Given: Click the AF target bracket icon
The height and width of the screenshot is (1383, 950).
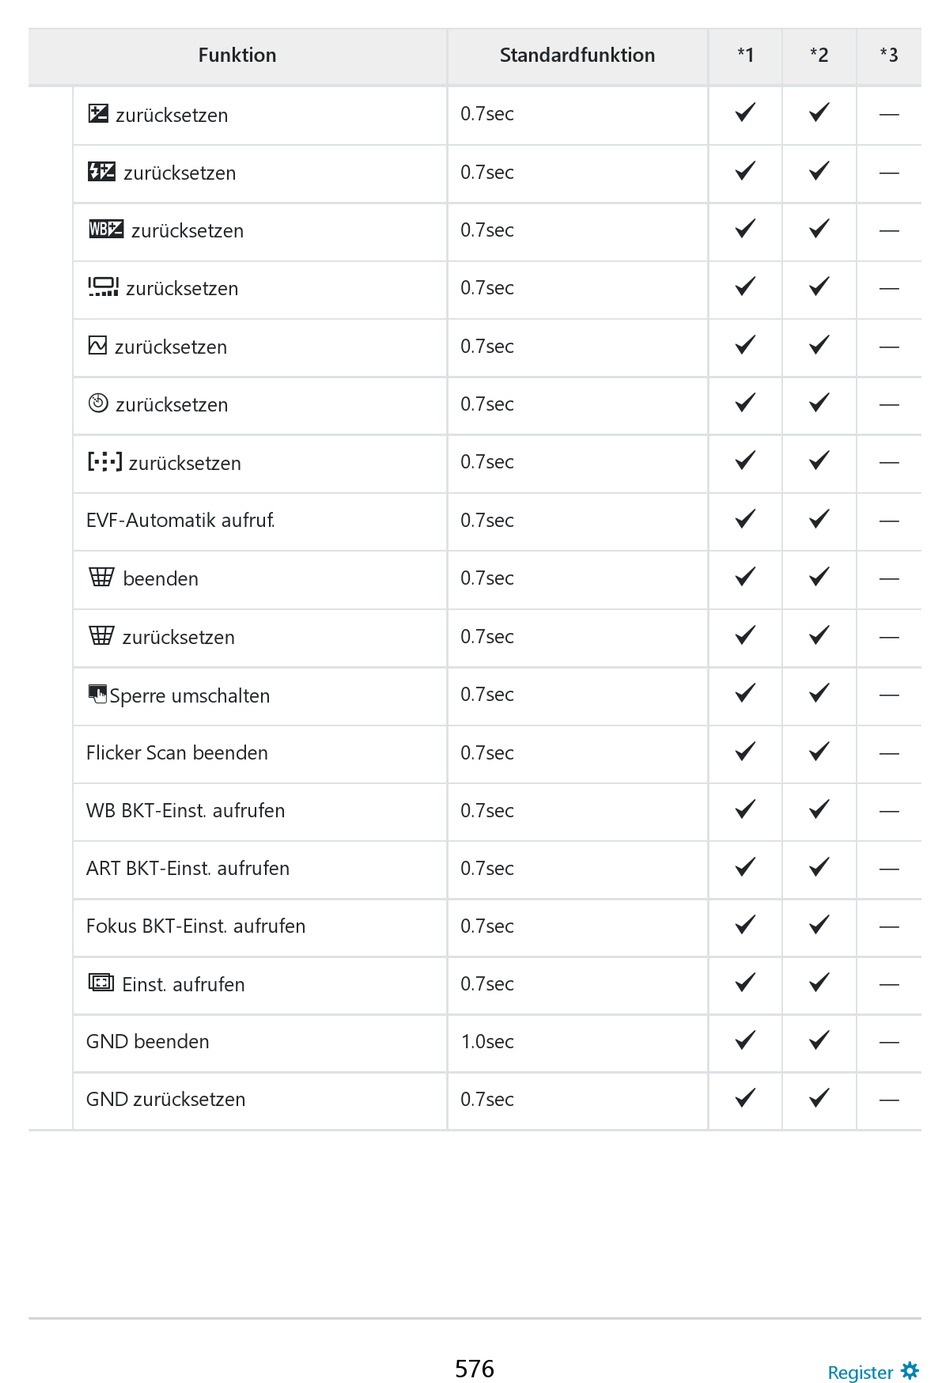Looking at the screenshot, I should point(105,461).
